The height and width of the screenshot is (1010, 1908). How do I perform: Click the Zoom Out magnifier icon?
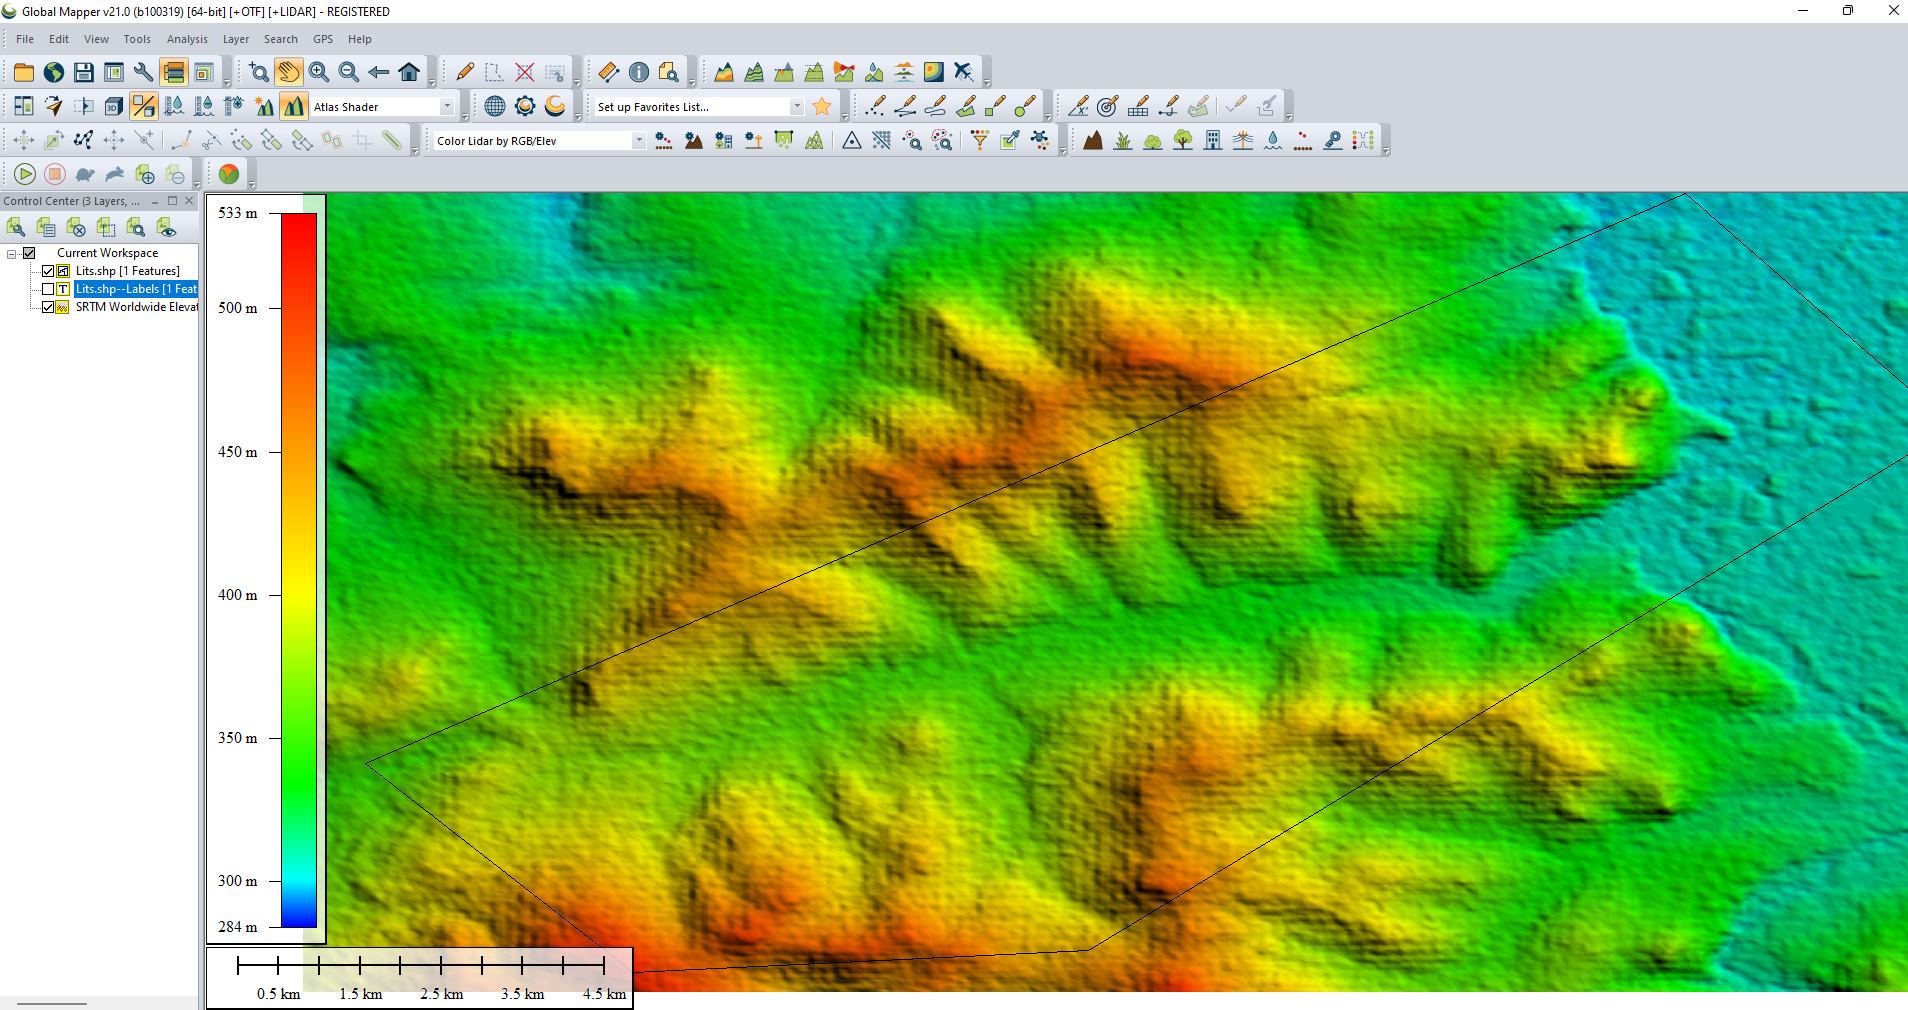(349, 72)
